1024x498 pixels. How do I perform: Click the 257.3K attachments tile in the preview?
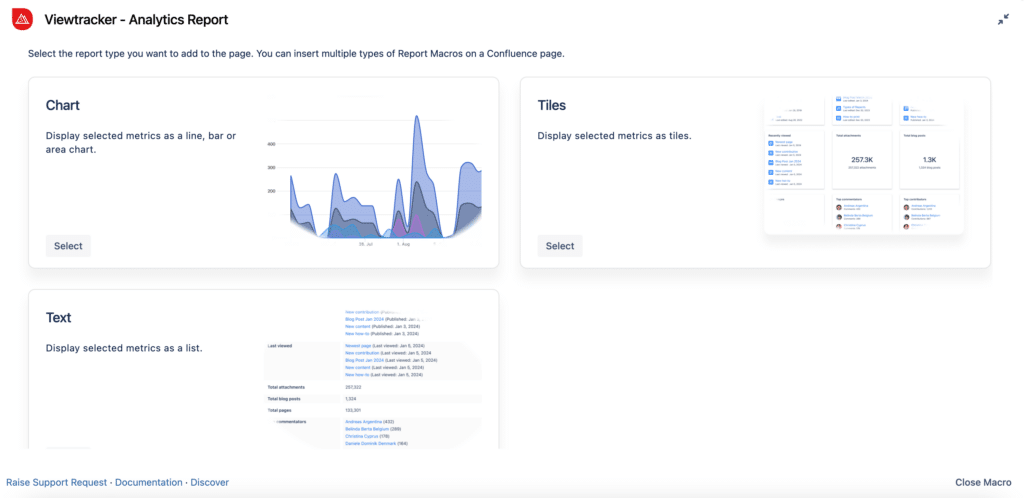(862, 159)
